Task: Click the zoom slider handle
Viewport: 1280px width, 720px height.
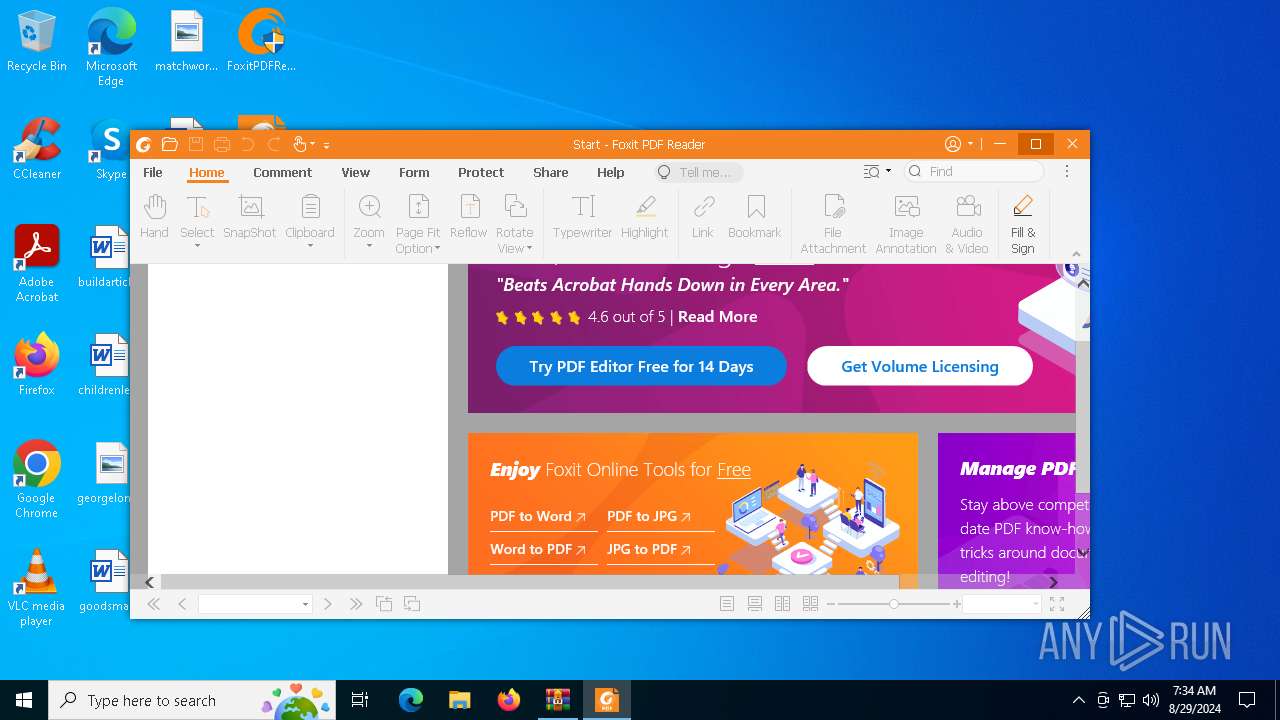Action: point(893,604)
